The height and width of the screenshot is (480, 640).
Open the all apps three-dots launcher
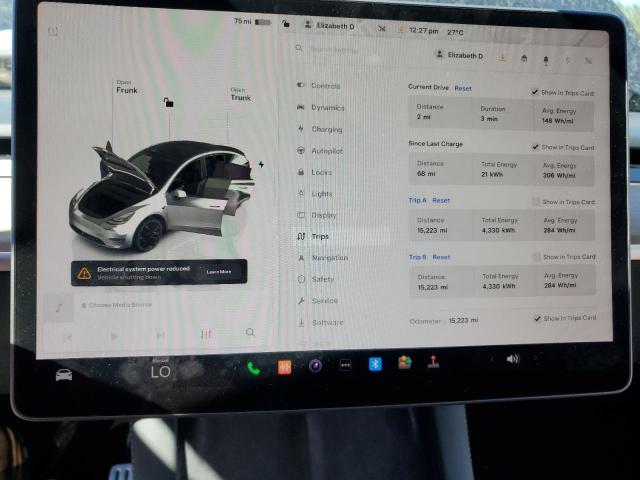(345, 365)
